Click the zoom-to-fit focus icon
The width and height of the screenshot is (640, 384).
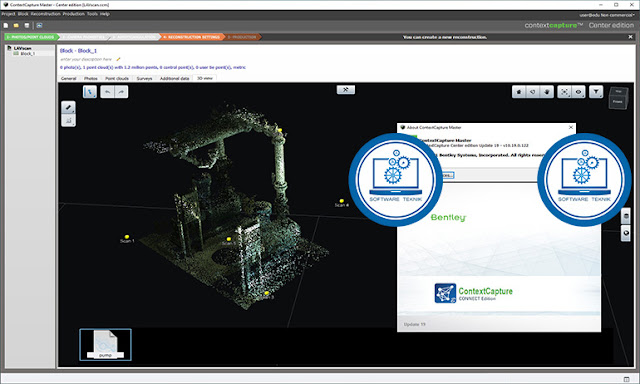click(564, 92)
